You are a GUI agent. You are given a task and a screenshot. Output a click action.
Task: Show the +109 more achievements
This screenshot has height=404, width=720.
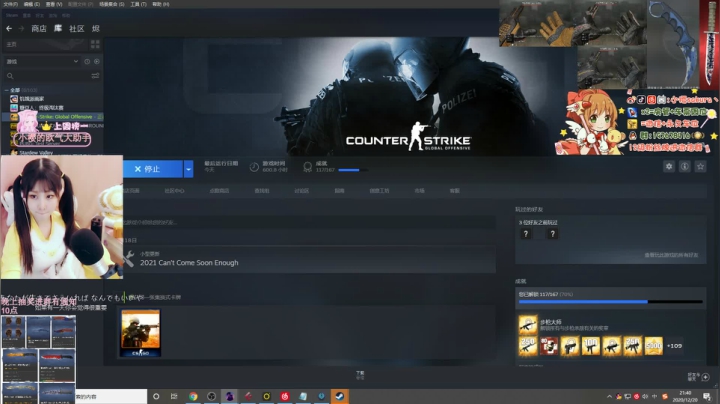pos(674,346)
